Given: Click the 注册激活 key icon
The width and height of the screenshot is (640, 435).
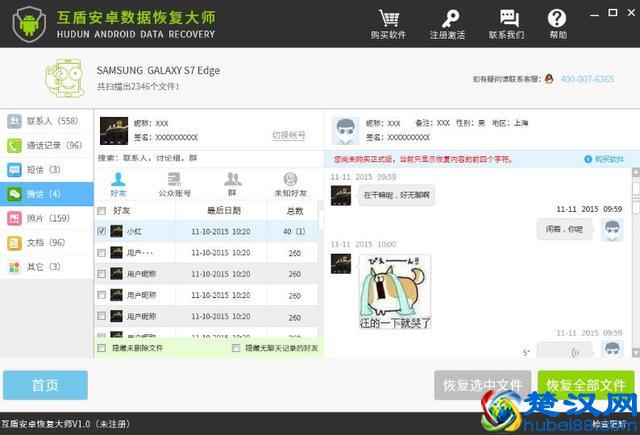Looking at the screenshot, I should point(450,19).
